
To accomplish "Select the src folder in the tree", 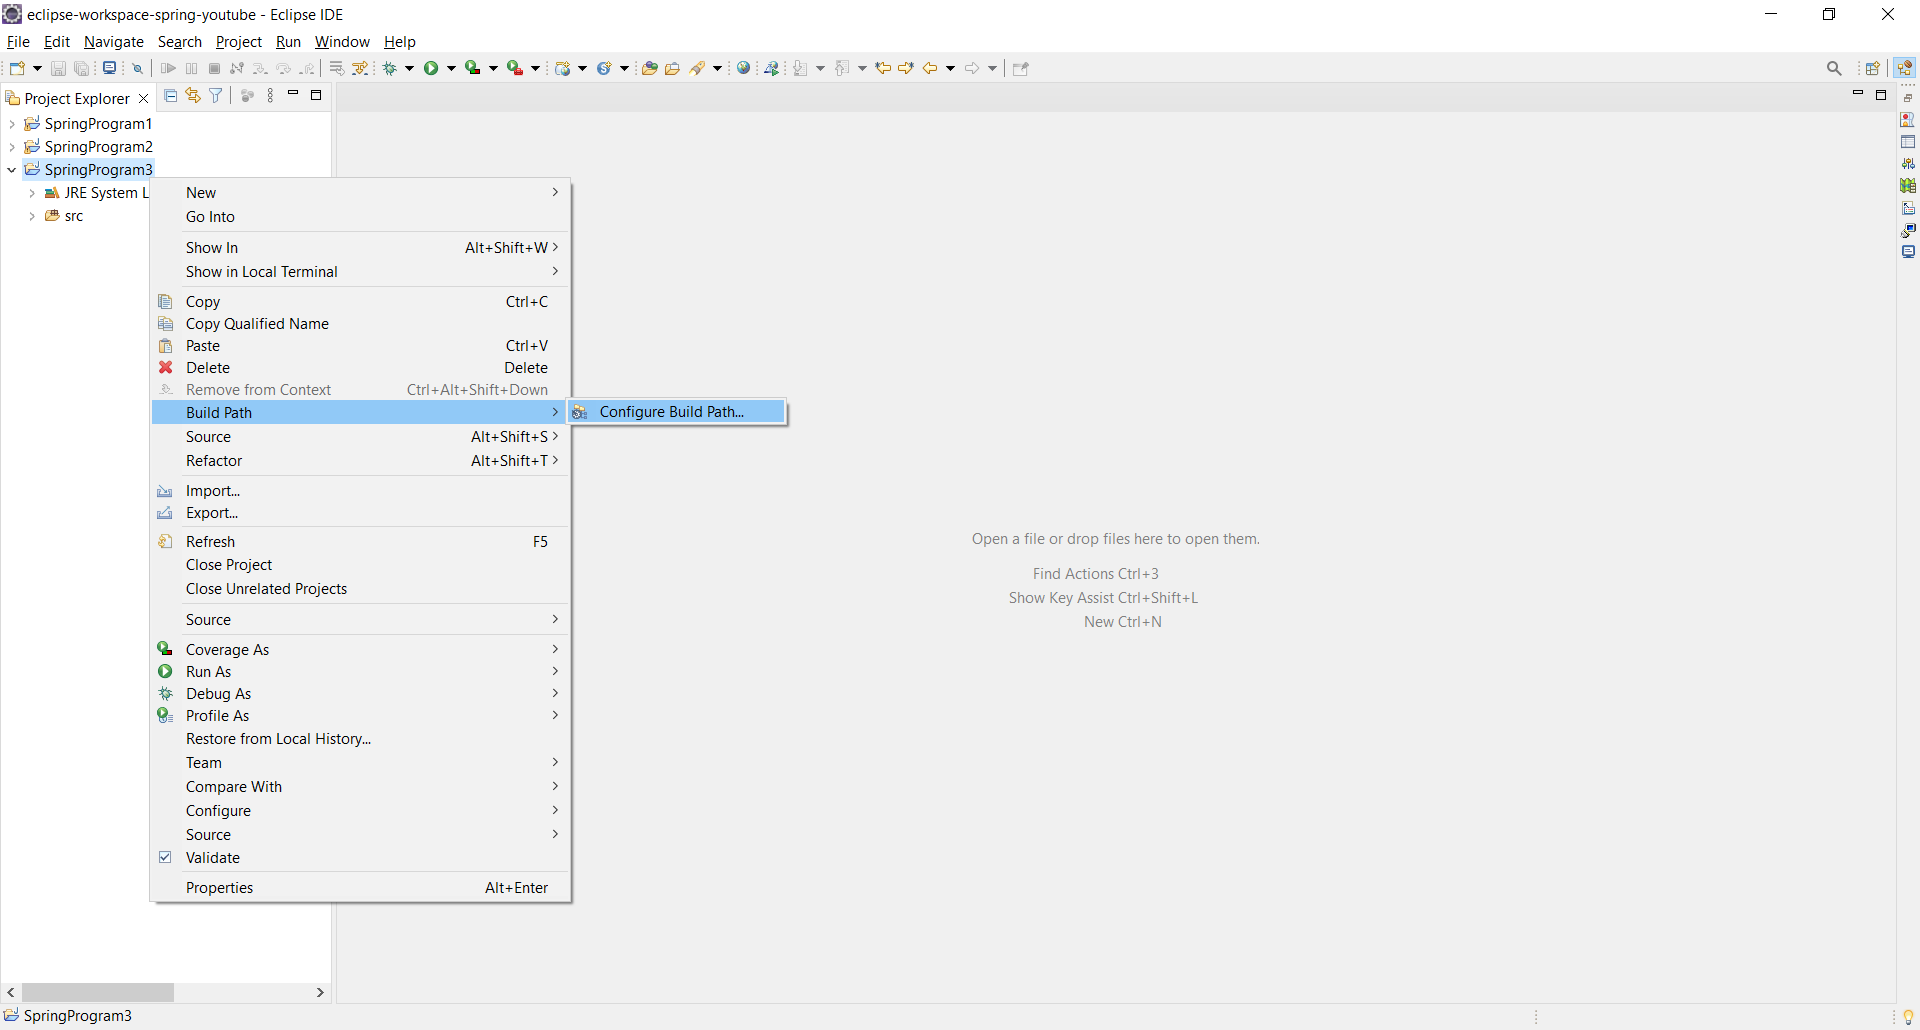I will pos(64,216).
